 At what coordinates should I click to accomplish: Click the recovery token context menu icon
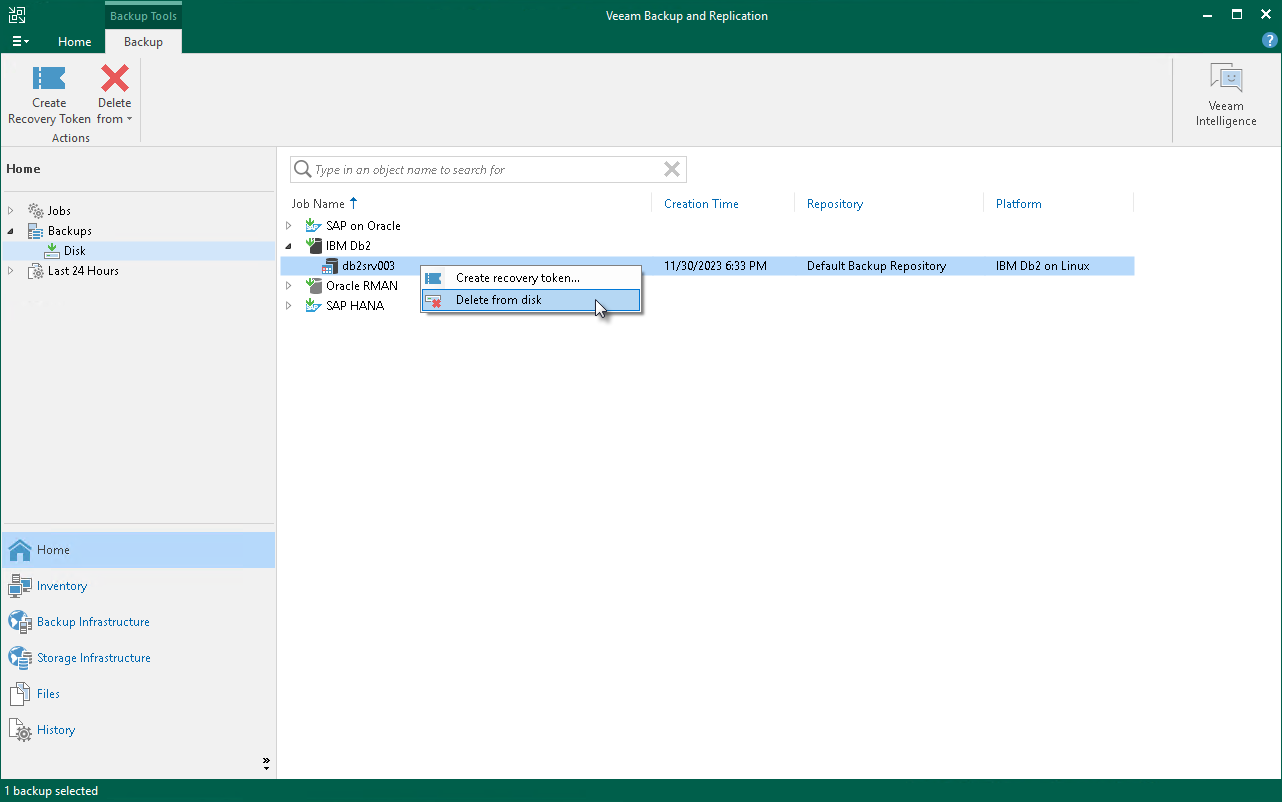434,278
